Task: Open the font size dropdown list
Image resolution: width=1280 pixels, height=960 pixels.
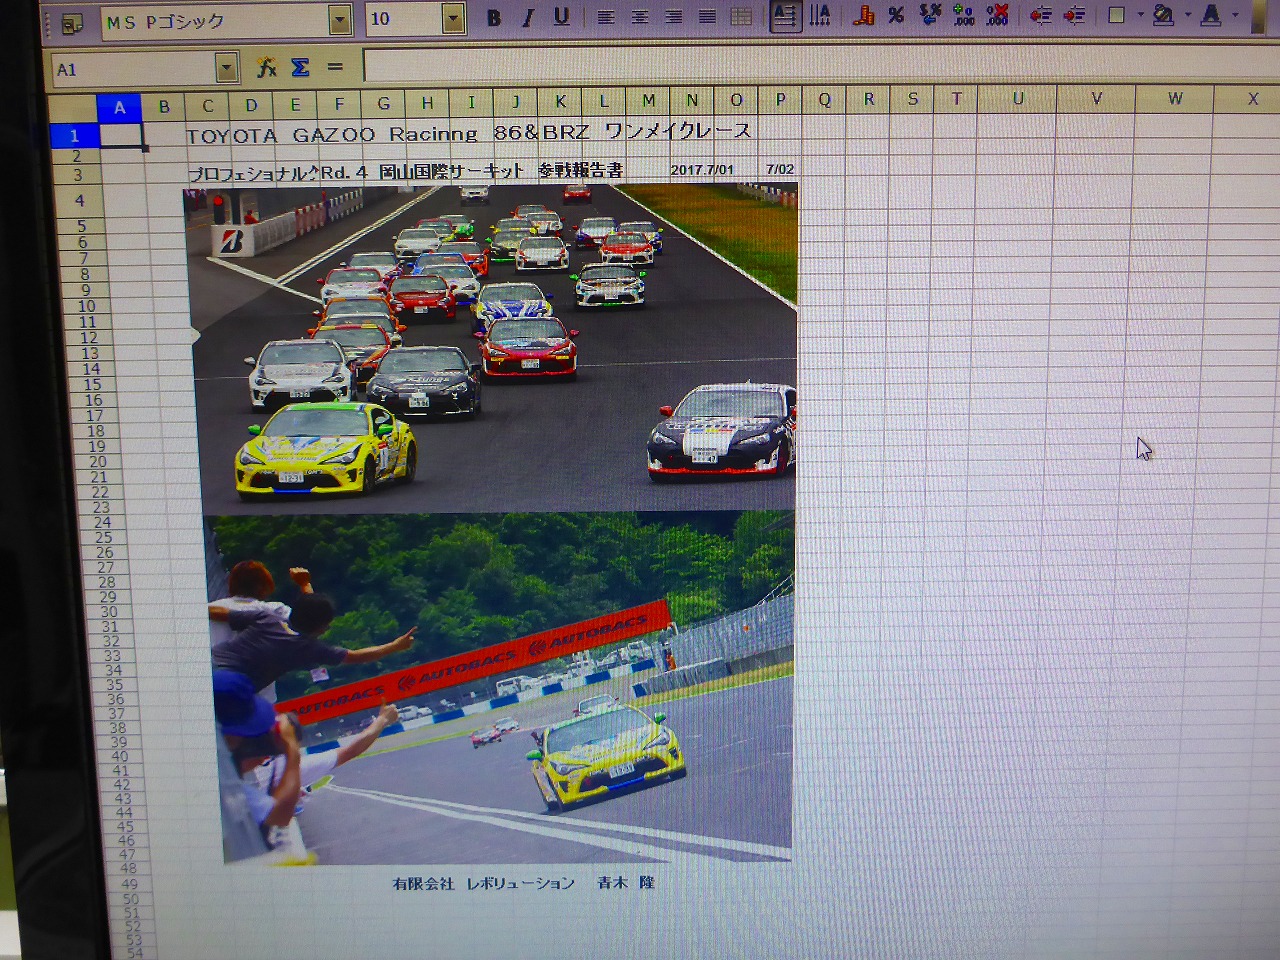Action: 454,18
